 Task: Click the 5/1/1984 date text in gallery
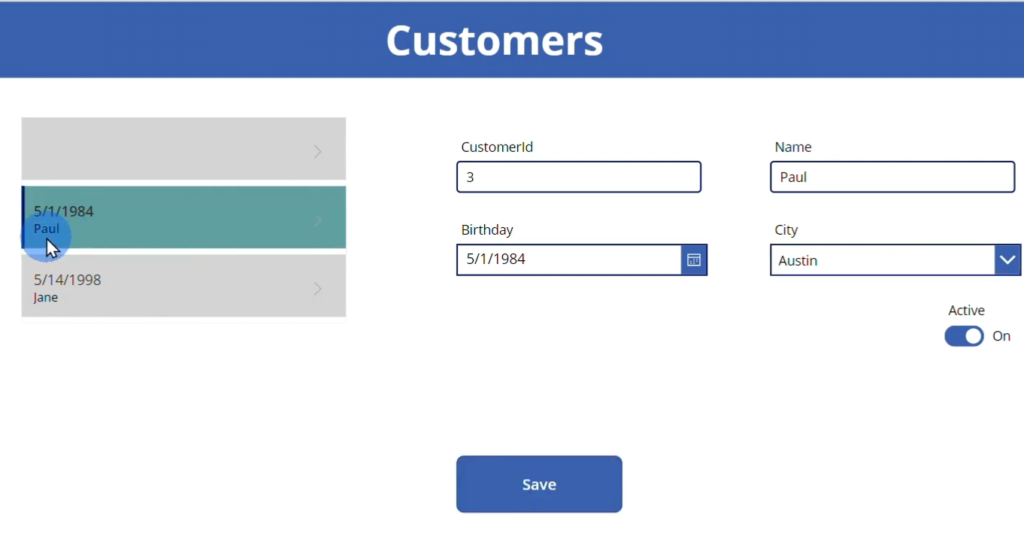pyautogui.click(x=63, y=212)
